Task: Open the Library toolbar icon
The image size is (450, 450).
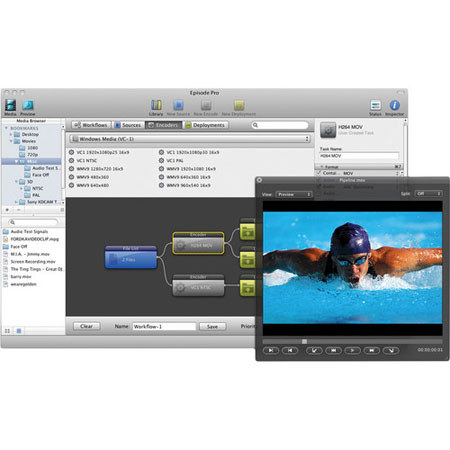Action: (x=156, y=105)
